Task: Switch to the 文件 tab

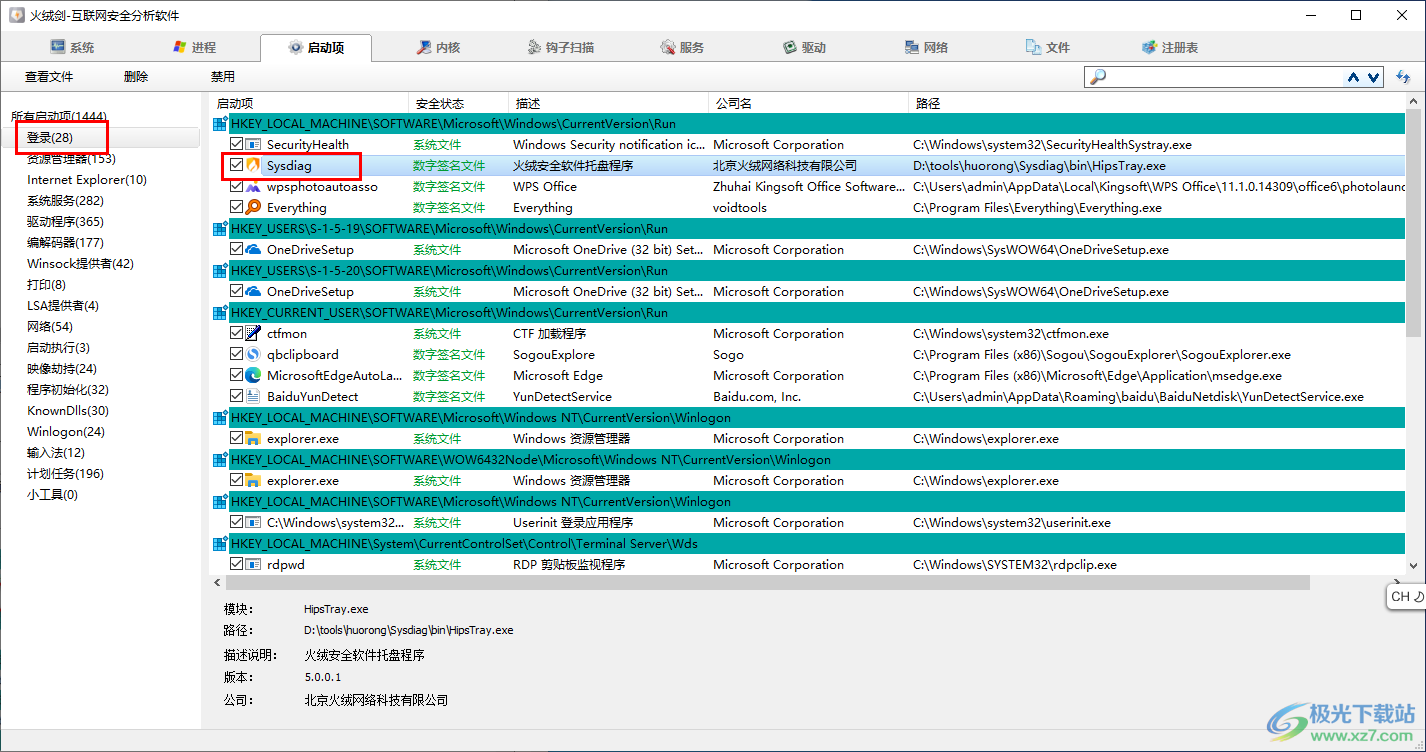Action: pos(1048,47)
